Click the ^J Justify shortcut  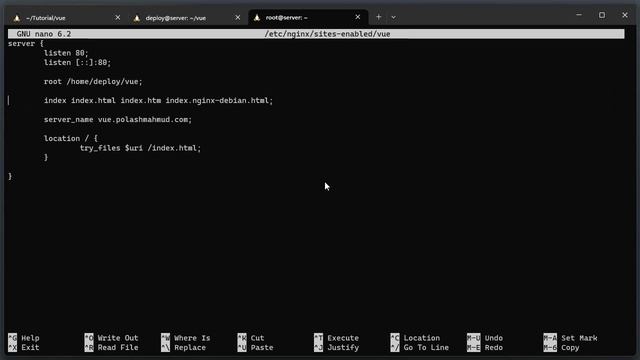tap(336, 347)
